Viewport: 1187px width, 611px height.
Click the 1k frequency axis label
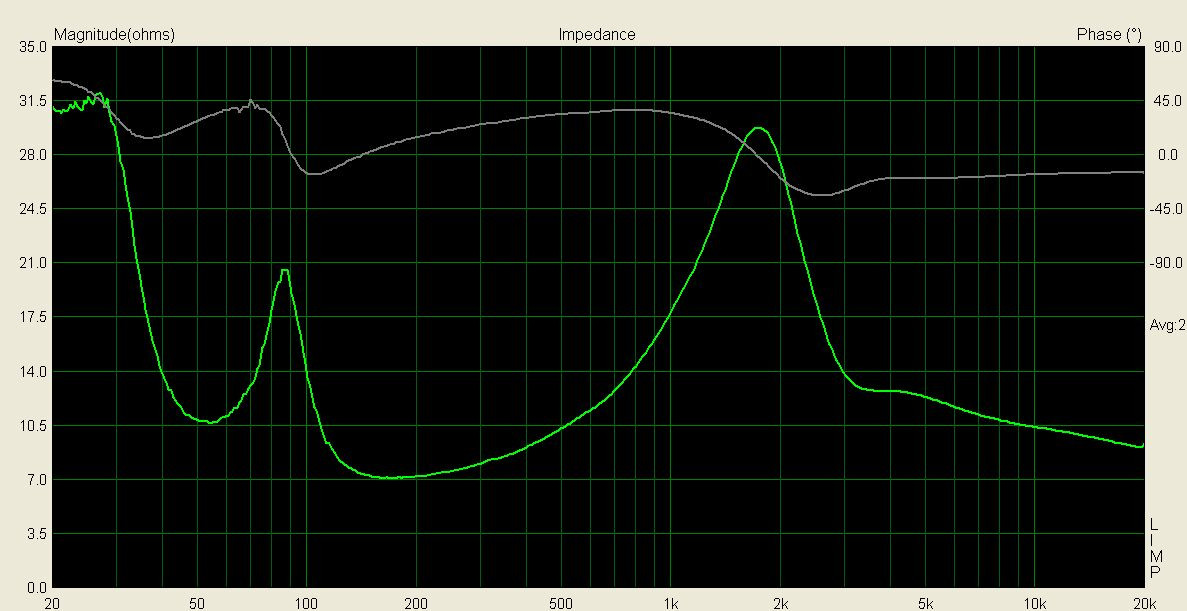coord(671,603)
